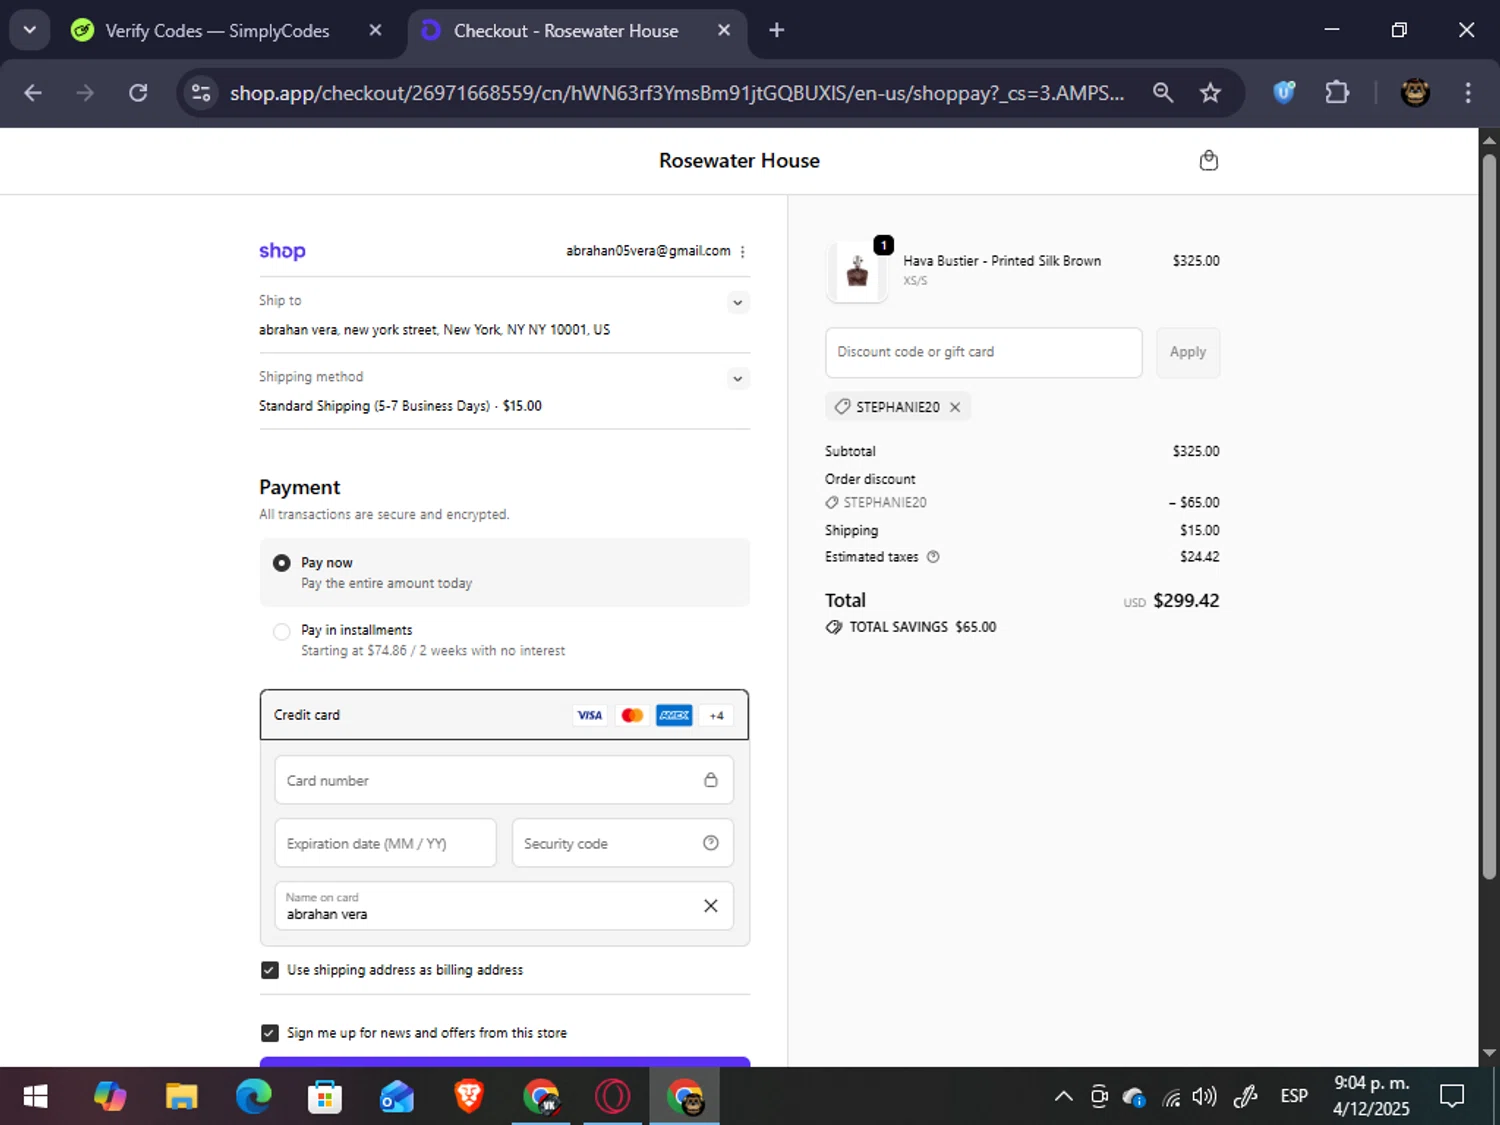This screenshot has width=1500, height=1125.
Task: Apply the discount code
Action: pos(1188,352)
